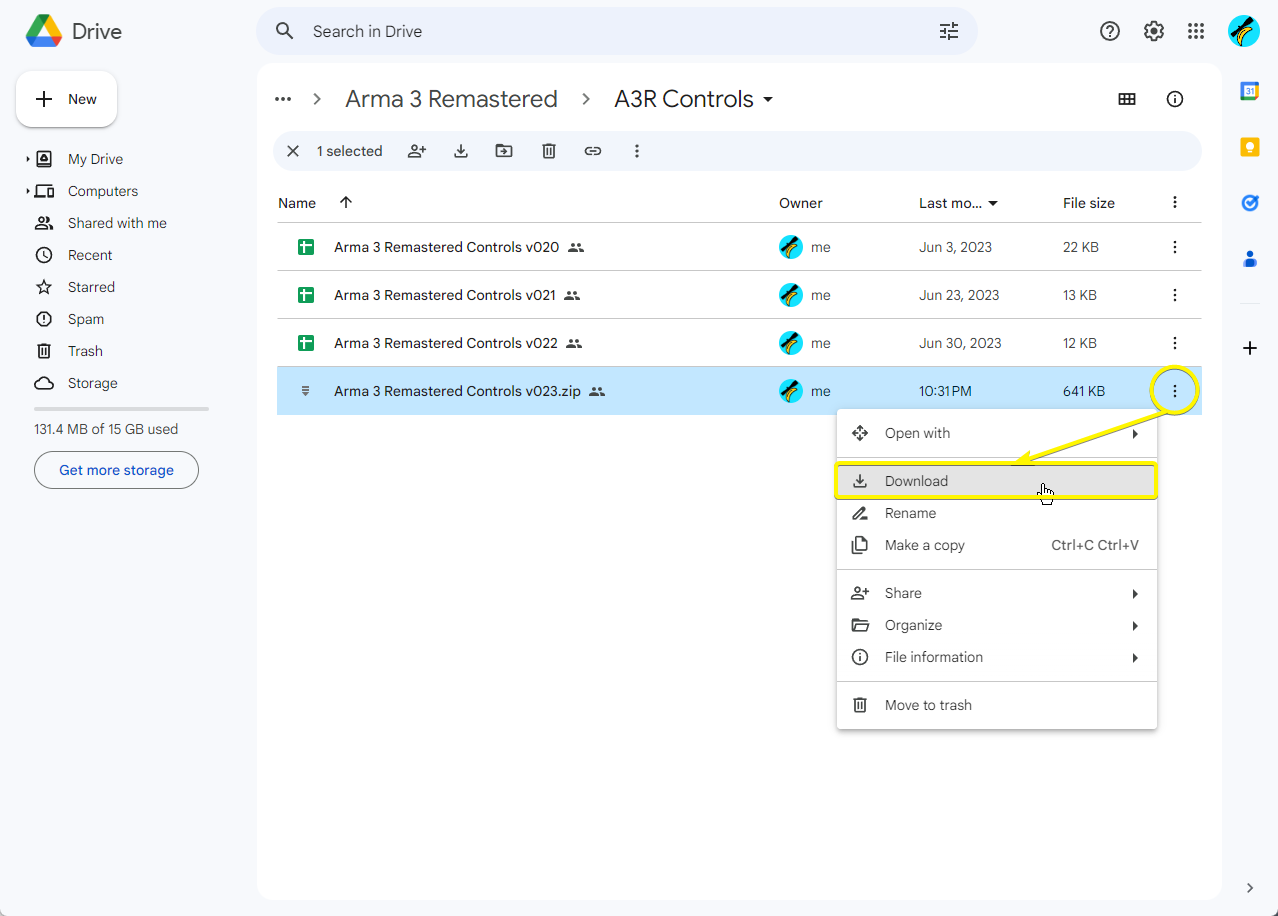Open the Google account avatar
Viewport: 1278px width, 916px height.
1244,31
